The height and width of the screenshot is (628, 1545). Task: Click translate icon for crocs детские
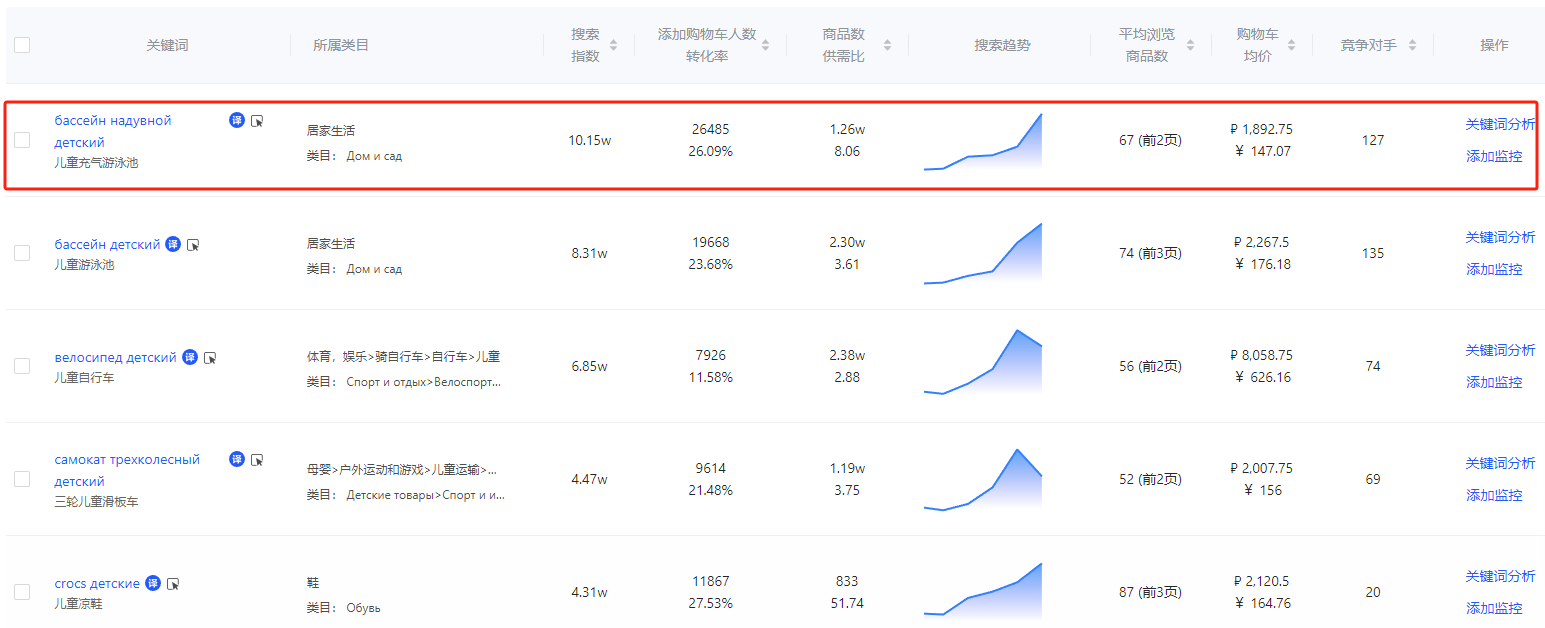point(153,583)
